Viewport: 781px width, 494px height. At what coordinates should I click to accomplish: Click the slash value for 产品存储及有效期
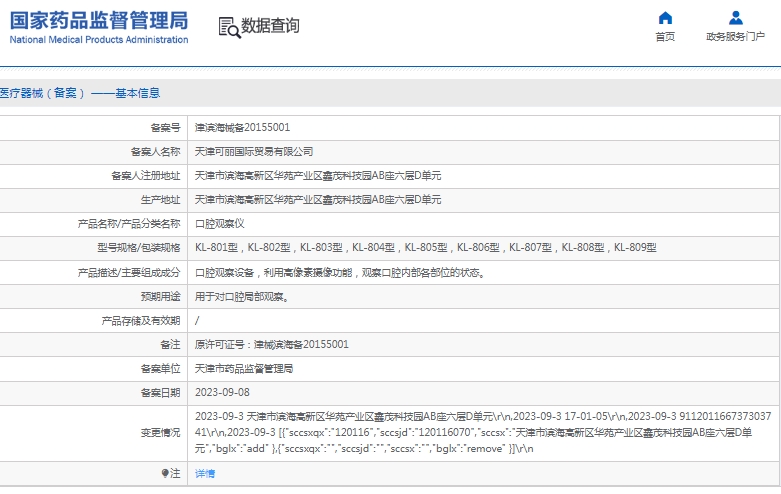point(197,321)
